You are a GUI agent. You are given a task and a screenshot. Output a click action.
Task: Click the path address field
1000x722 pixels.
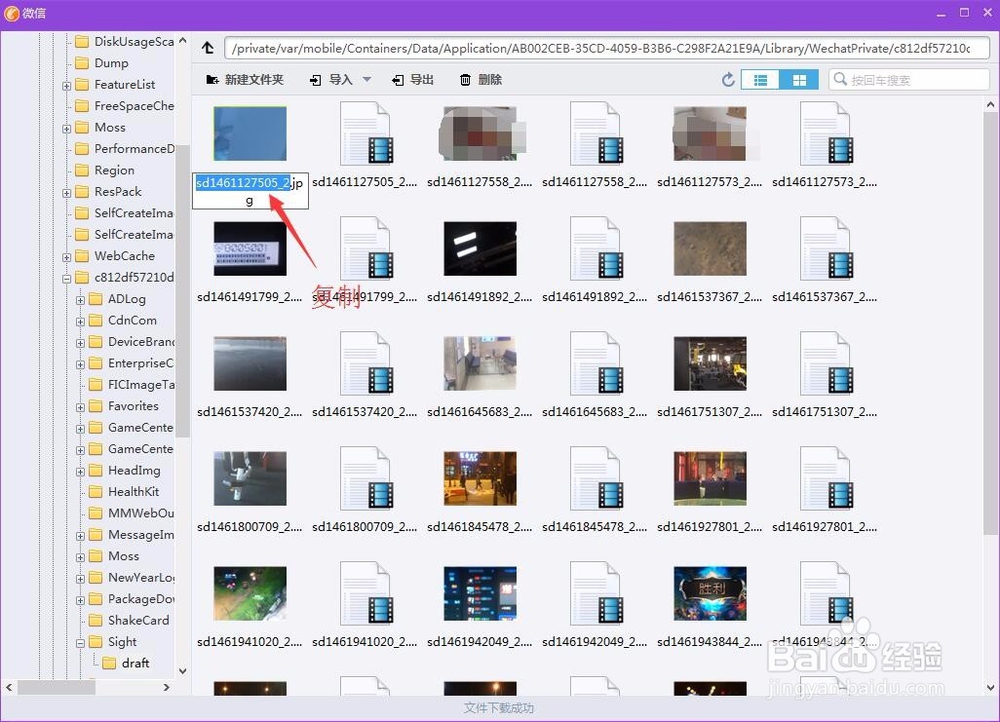[x=607, y=48]
